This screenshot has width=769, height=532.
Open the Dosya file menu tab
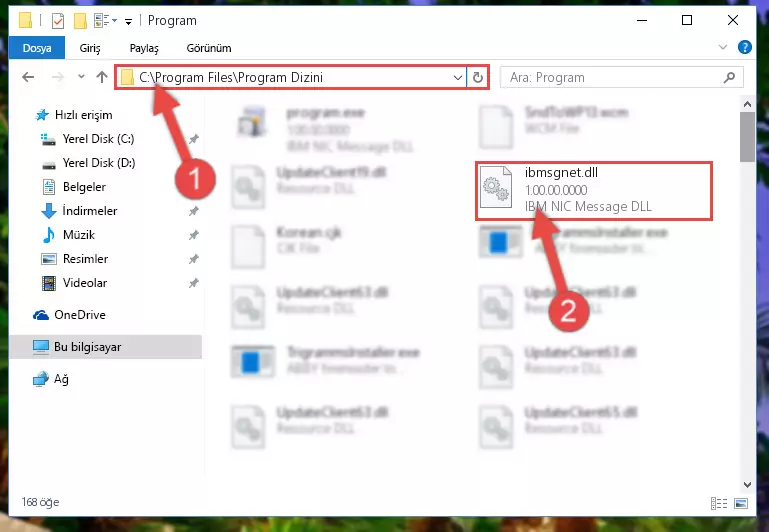(37, 48)
